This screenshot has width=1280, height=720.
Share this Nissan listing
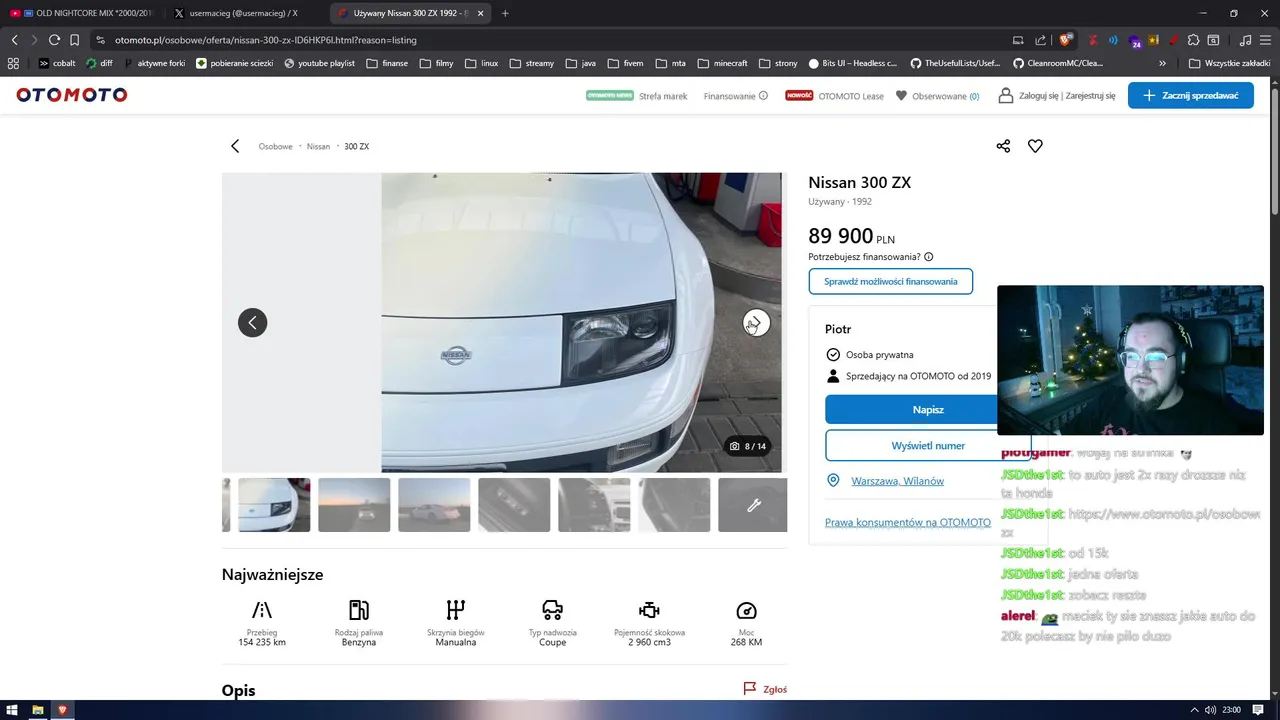pyautogui.click(x=1003, y=146)
